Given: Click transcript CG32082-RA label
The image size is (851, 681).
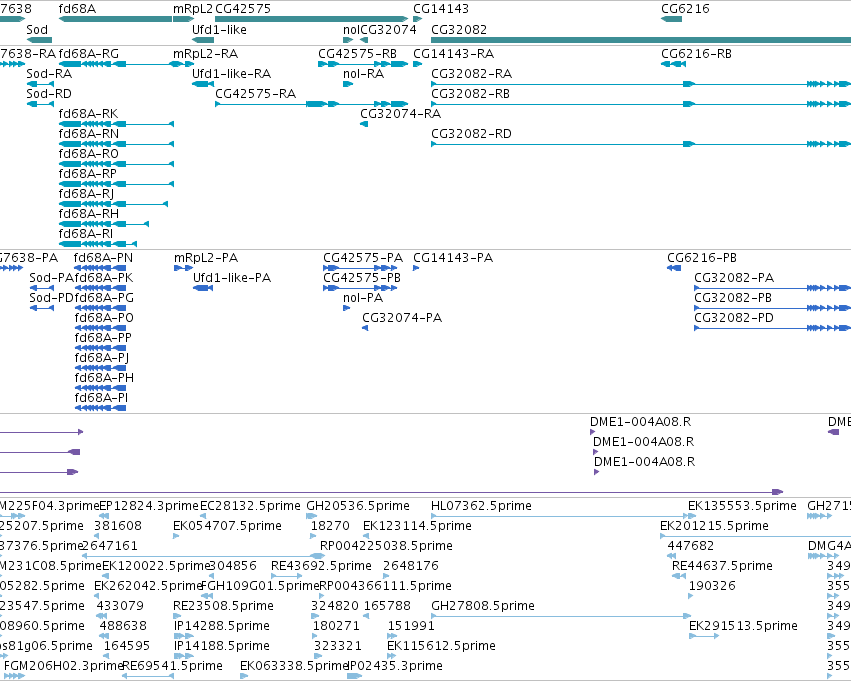Looking at the screenshot, I should 472,74.
